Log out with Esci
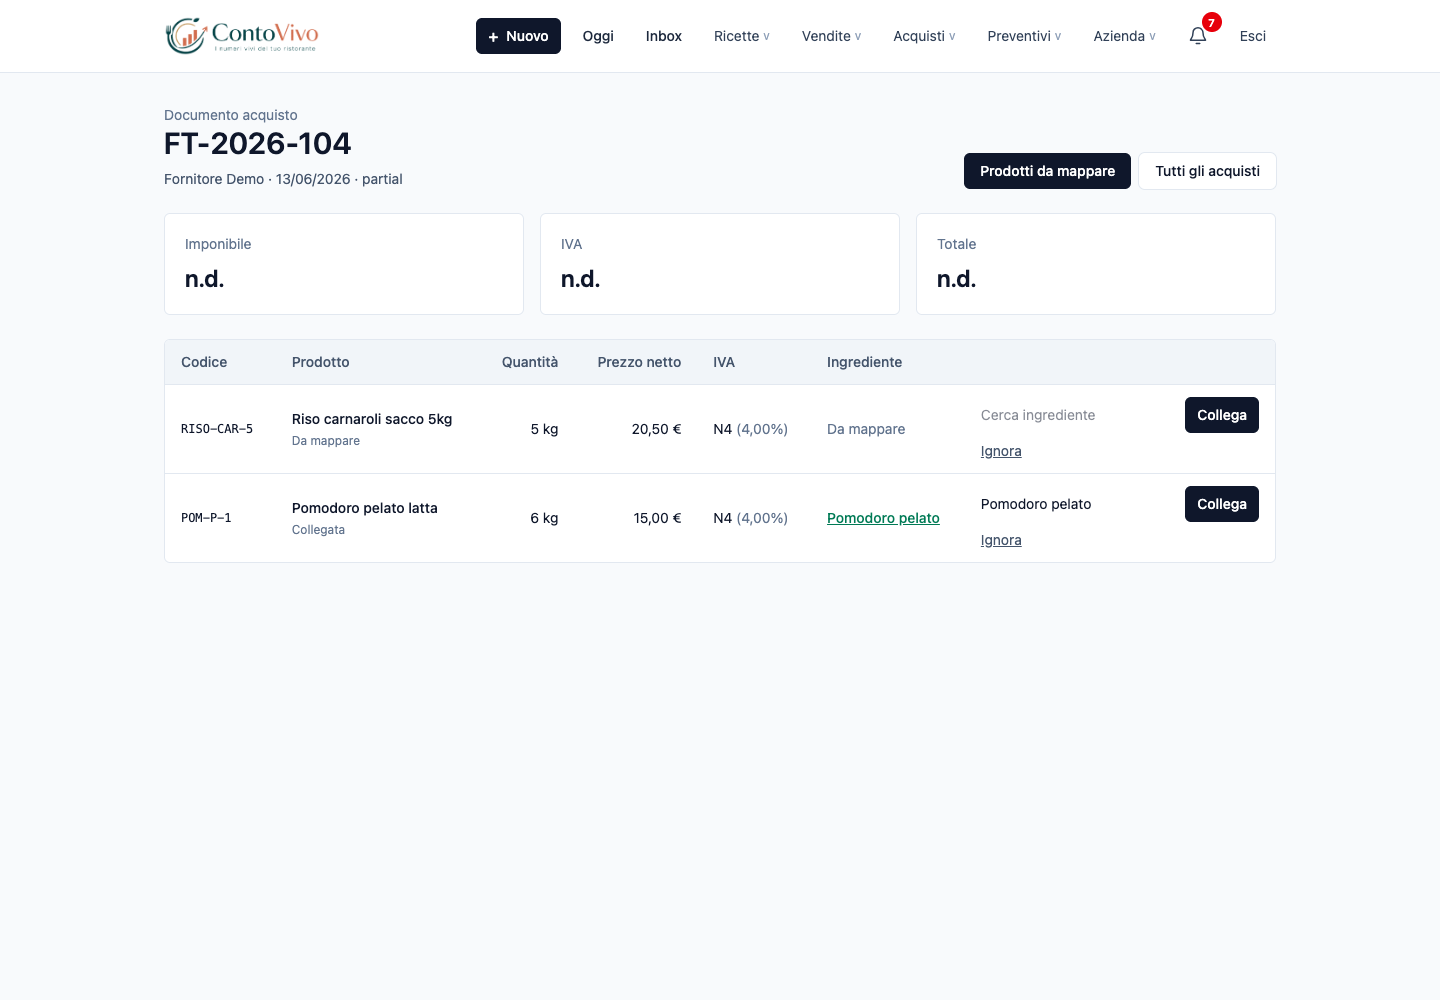1440x1000 pixels. (1253, 36)
